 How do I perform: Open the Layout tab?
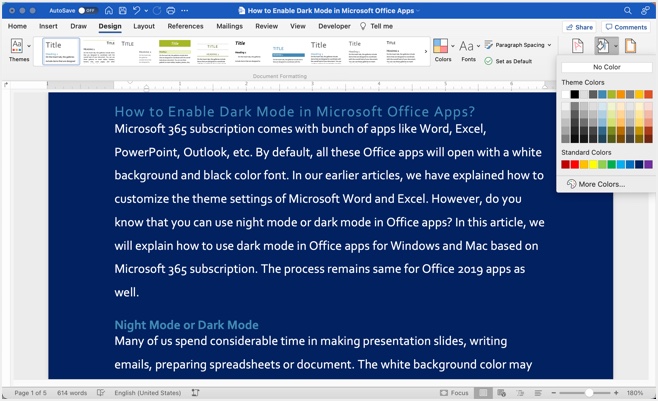(x=144, y=27)
